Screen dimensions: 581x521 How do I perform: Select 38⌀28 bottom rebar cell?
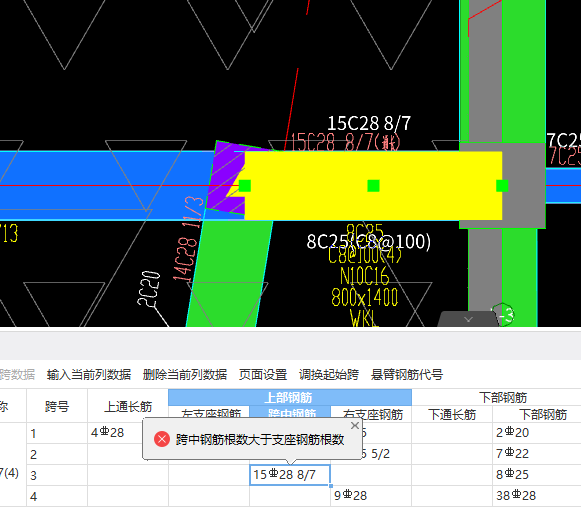pyautogui.click(x=537, y=496)
